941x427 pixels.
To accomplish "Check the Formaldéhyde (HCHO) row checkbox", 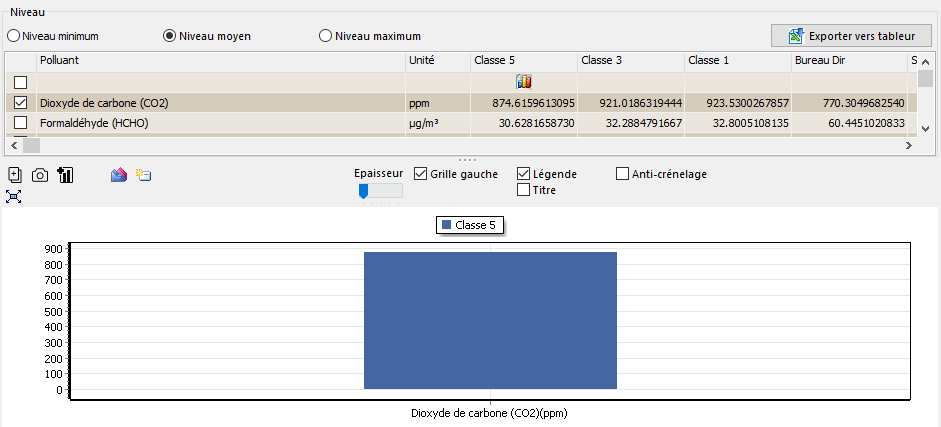I will click(20, 123).
